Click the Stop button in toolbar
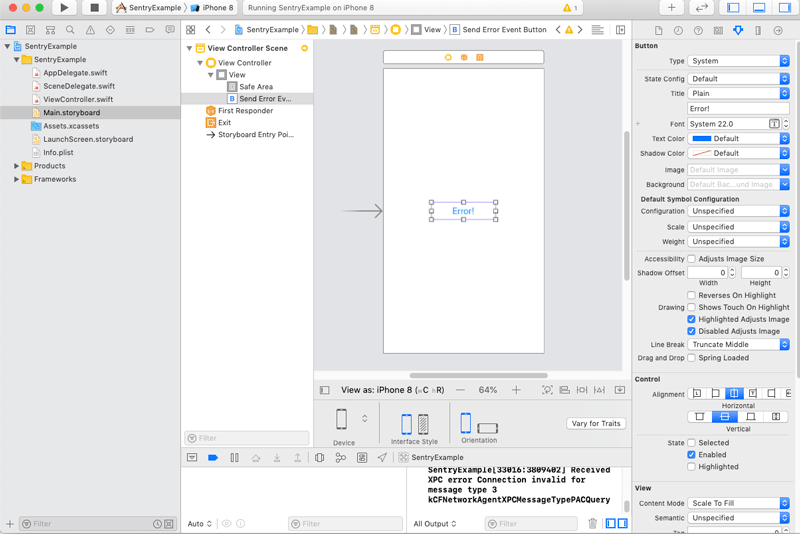Viewport: 800px width, 534px height. pyautogui.click(x=94, y=8)
